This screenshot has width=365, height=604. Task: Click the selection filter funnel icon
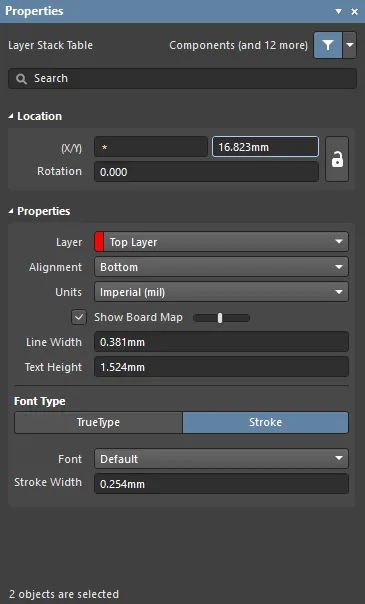coord(328,45)
